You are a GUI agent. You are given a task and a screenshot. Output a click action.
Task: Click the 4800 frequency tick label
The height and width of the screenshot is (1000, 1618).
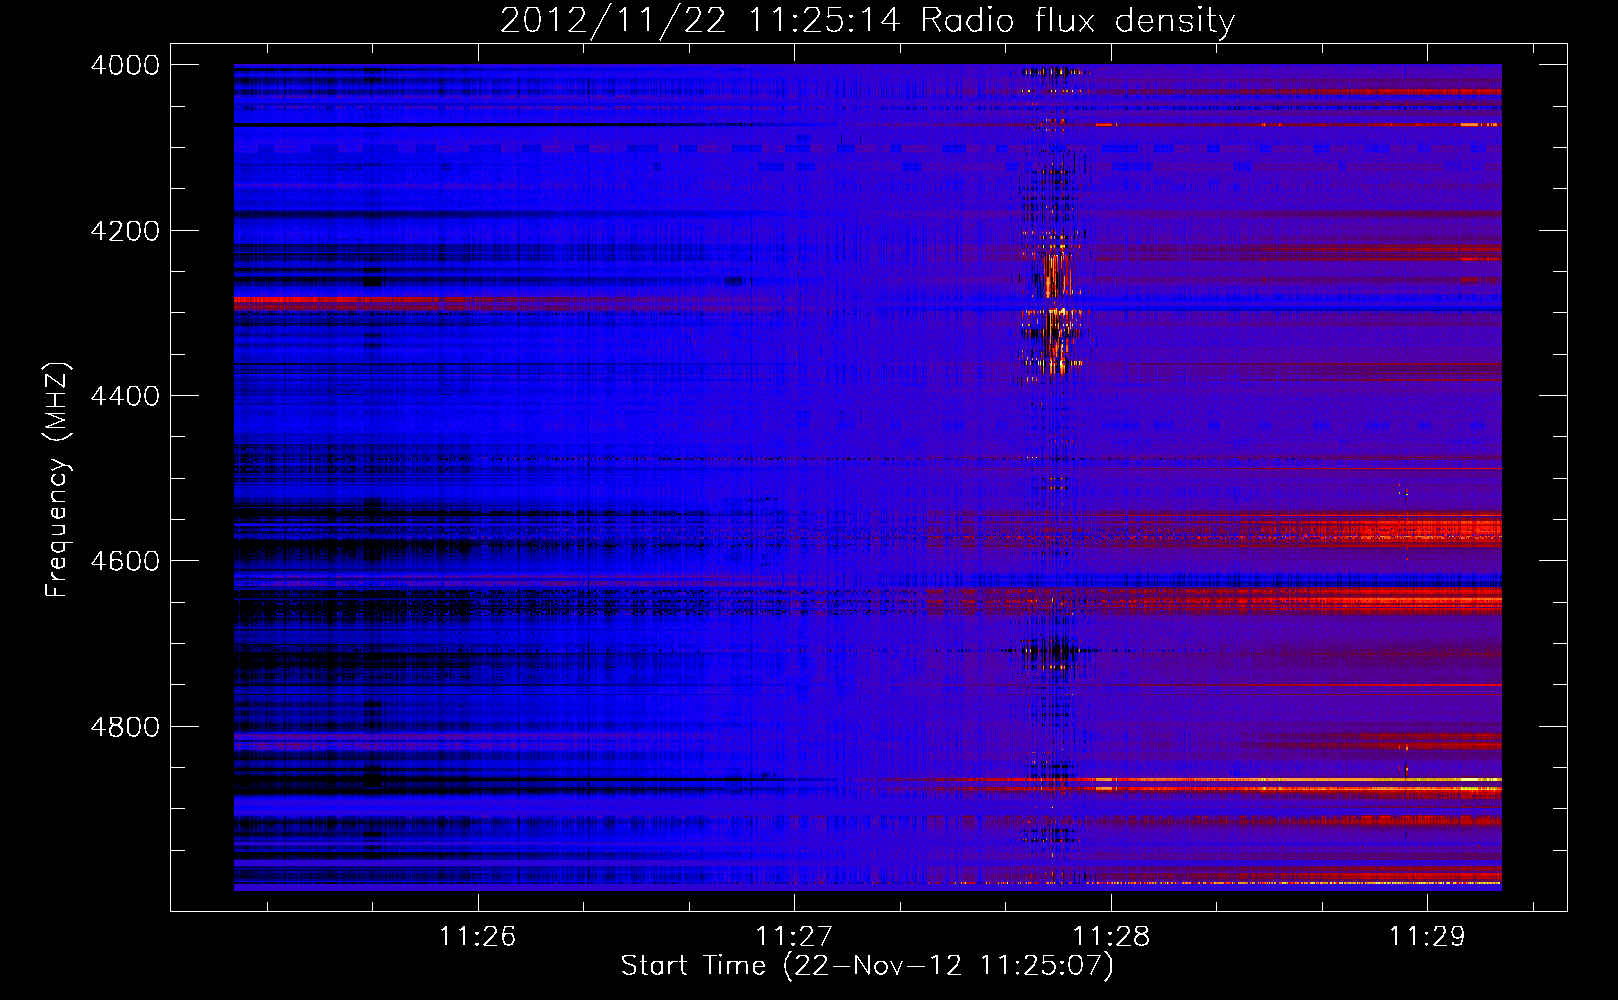[x=125, y=727]
